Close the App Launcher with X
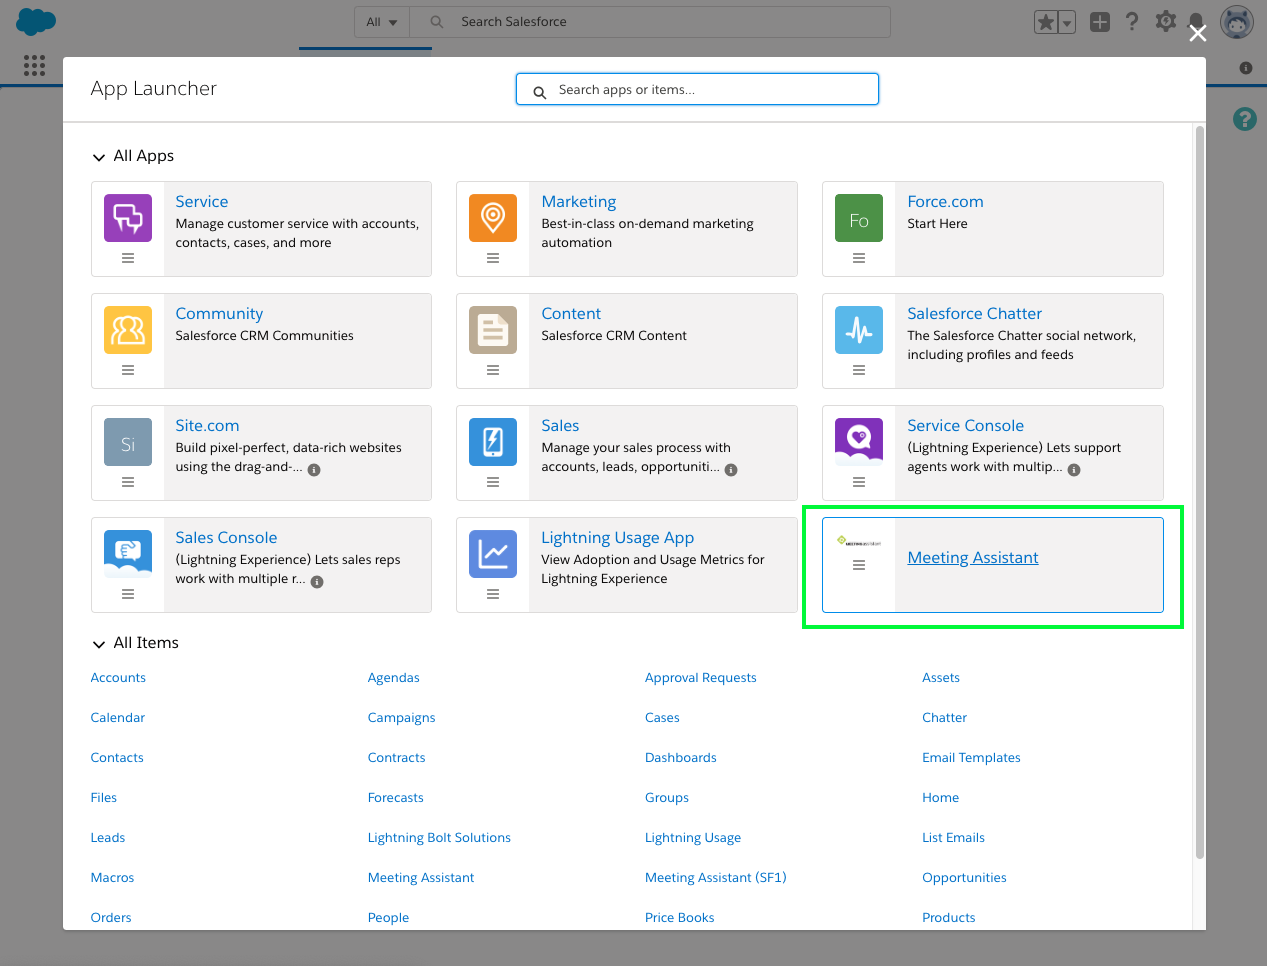Screen dimensions: 1267x966 point(1198,33)
